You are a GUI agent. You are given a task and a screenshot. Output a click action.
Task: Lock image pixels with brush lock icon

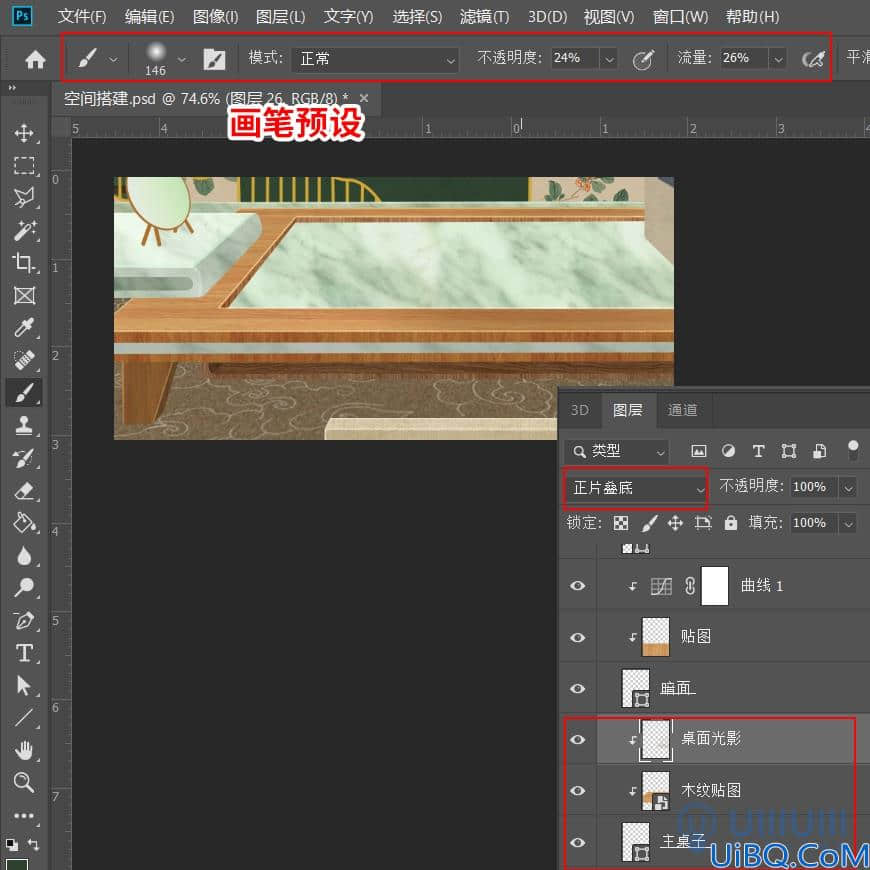(649, 523)
